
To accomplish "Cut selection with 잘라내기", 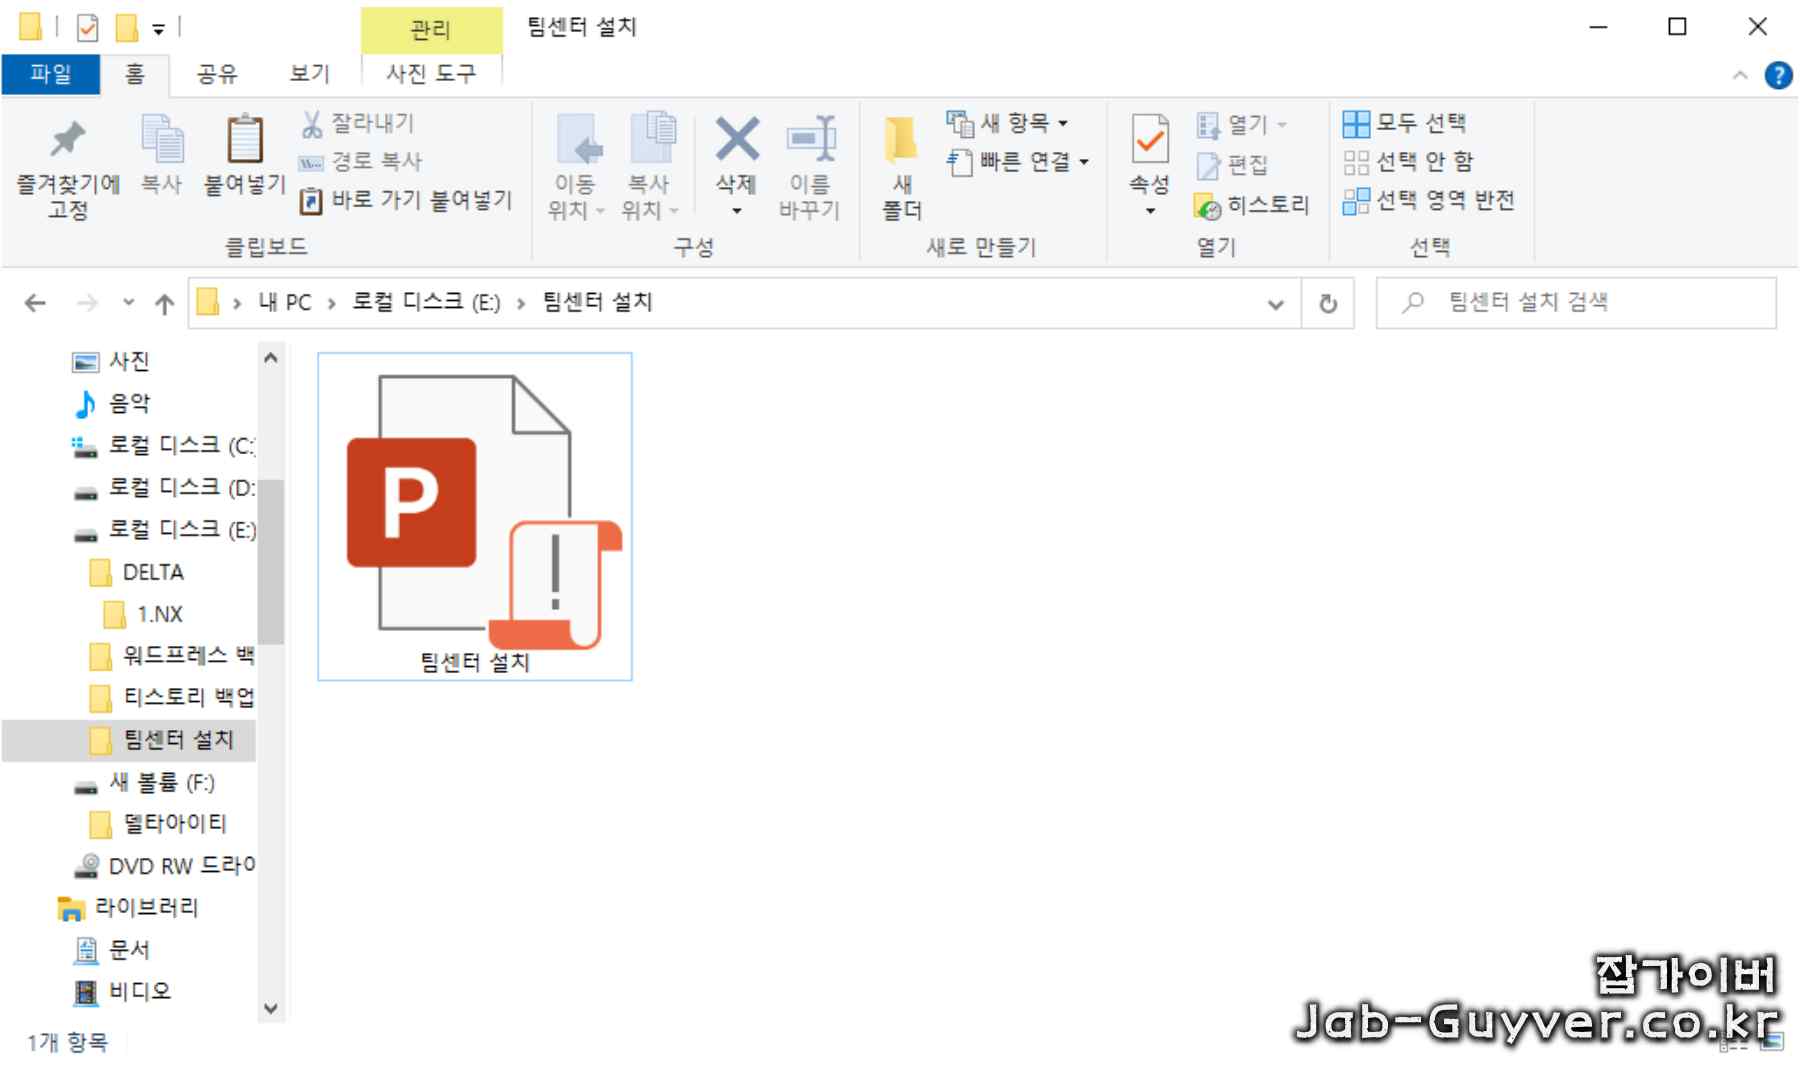I will click(x=357, y=123).
